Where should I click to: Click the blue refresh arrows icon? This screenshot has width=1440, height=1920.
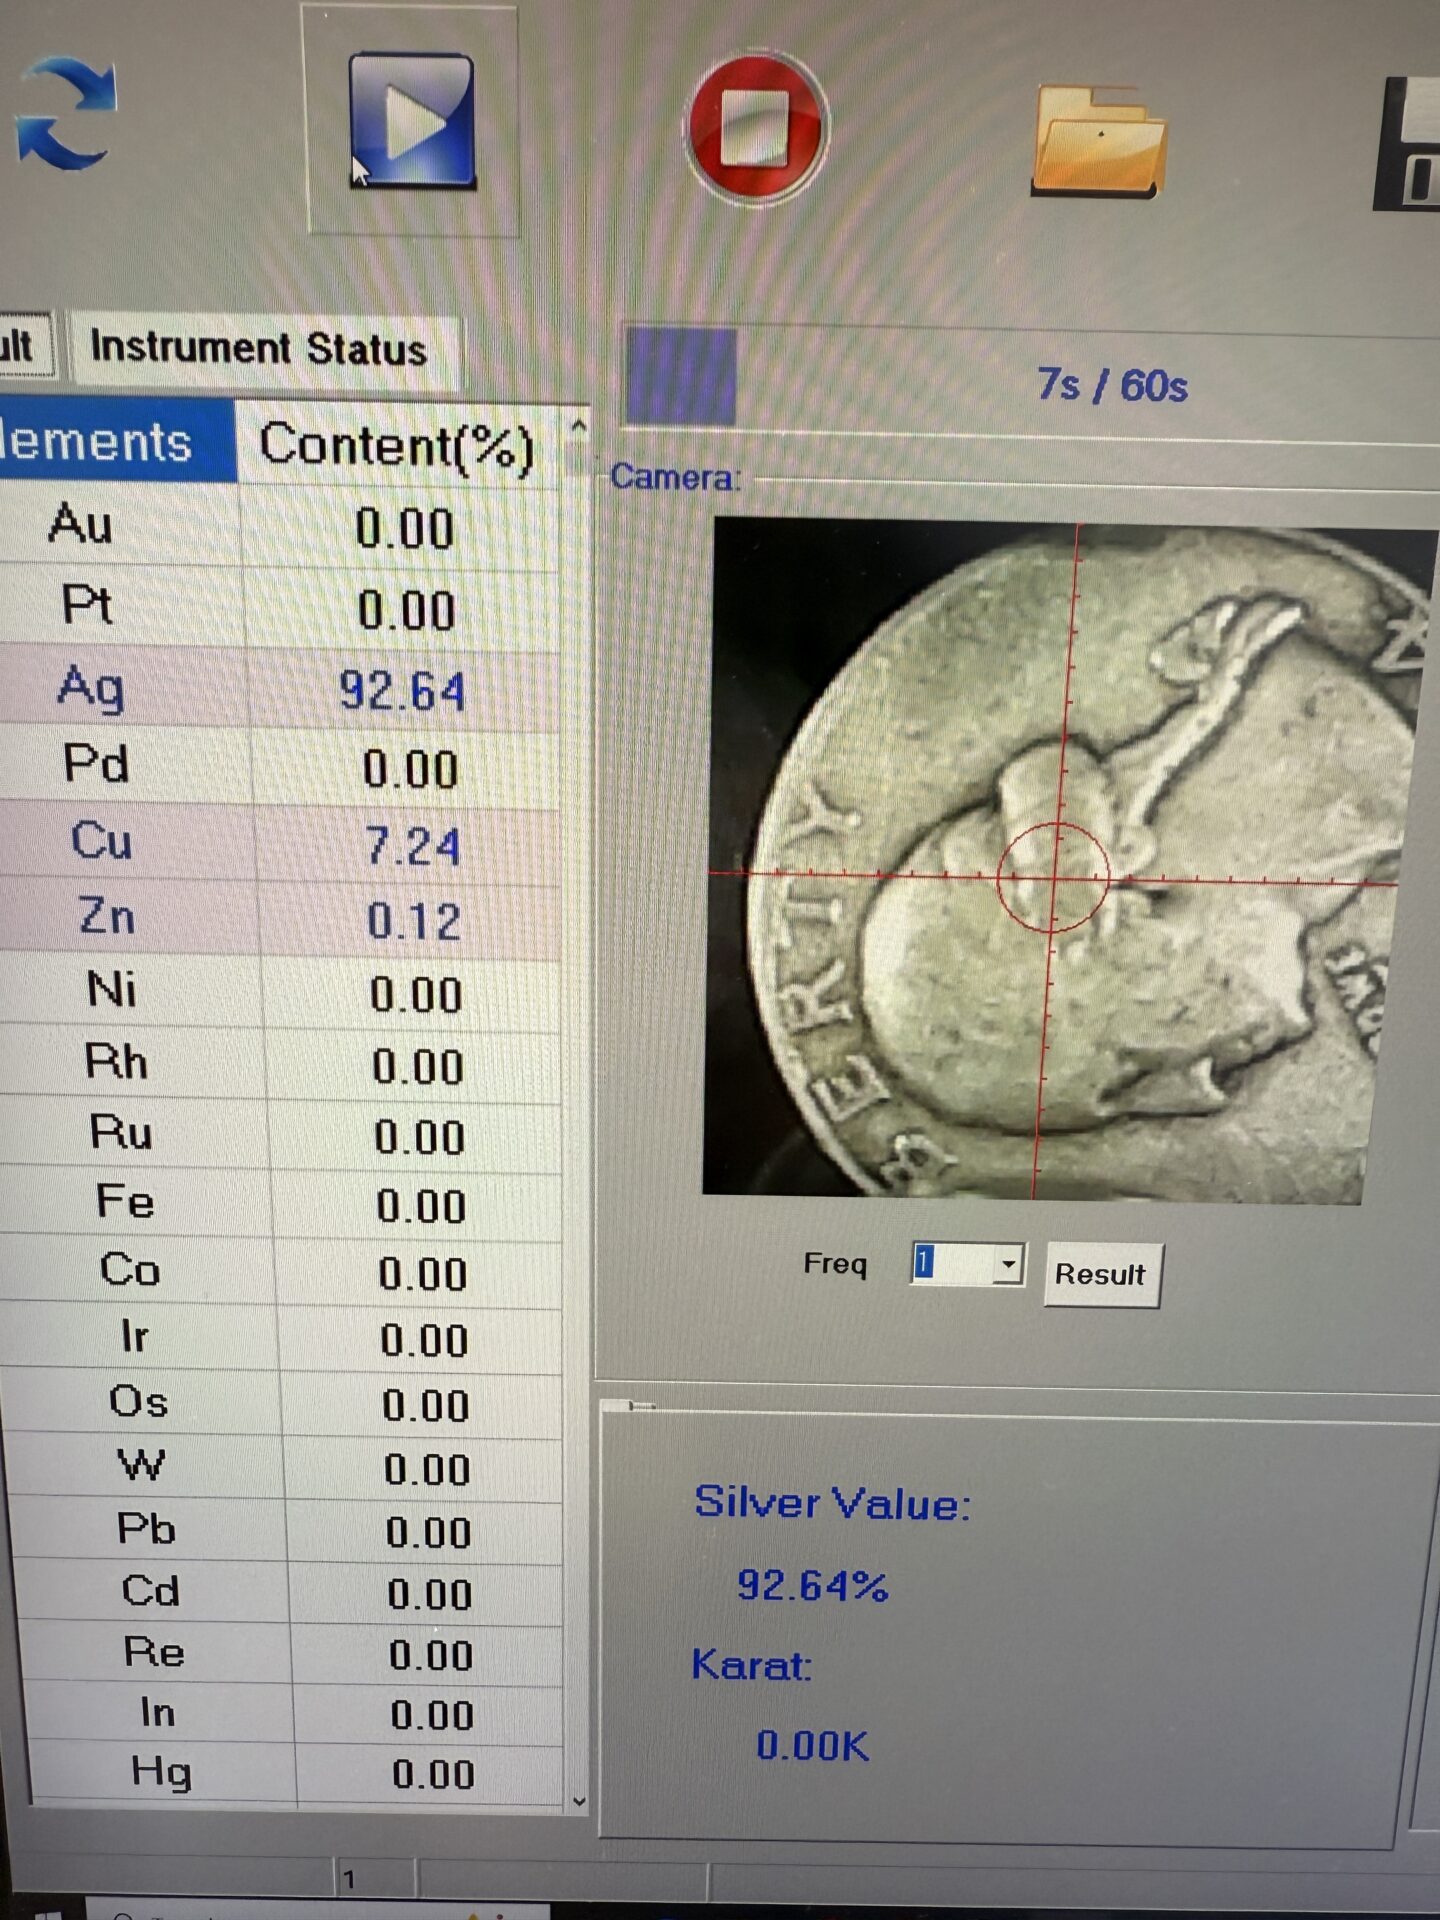[x=65, y=112]
